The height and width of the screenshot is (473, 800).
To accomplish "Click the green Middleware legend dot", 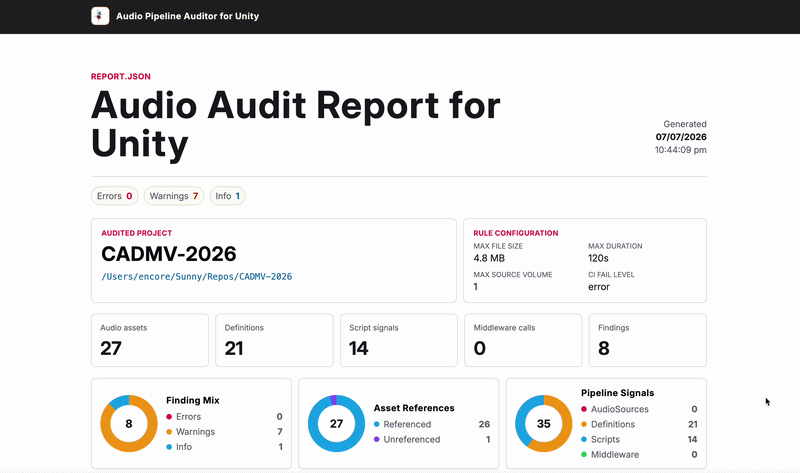I will click(x=584, y=455).
